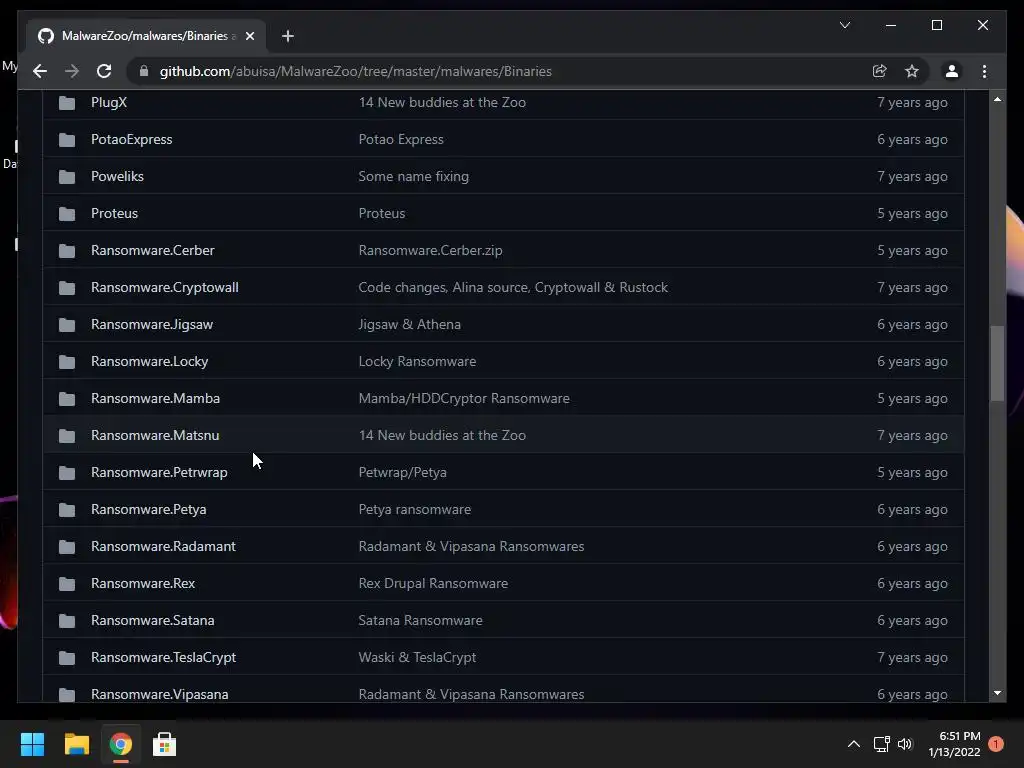The width and height of the screenshot is (1024, 768).
Task: Click the Ransomware.Cerber folder icon
Action: point(67,251)
